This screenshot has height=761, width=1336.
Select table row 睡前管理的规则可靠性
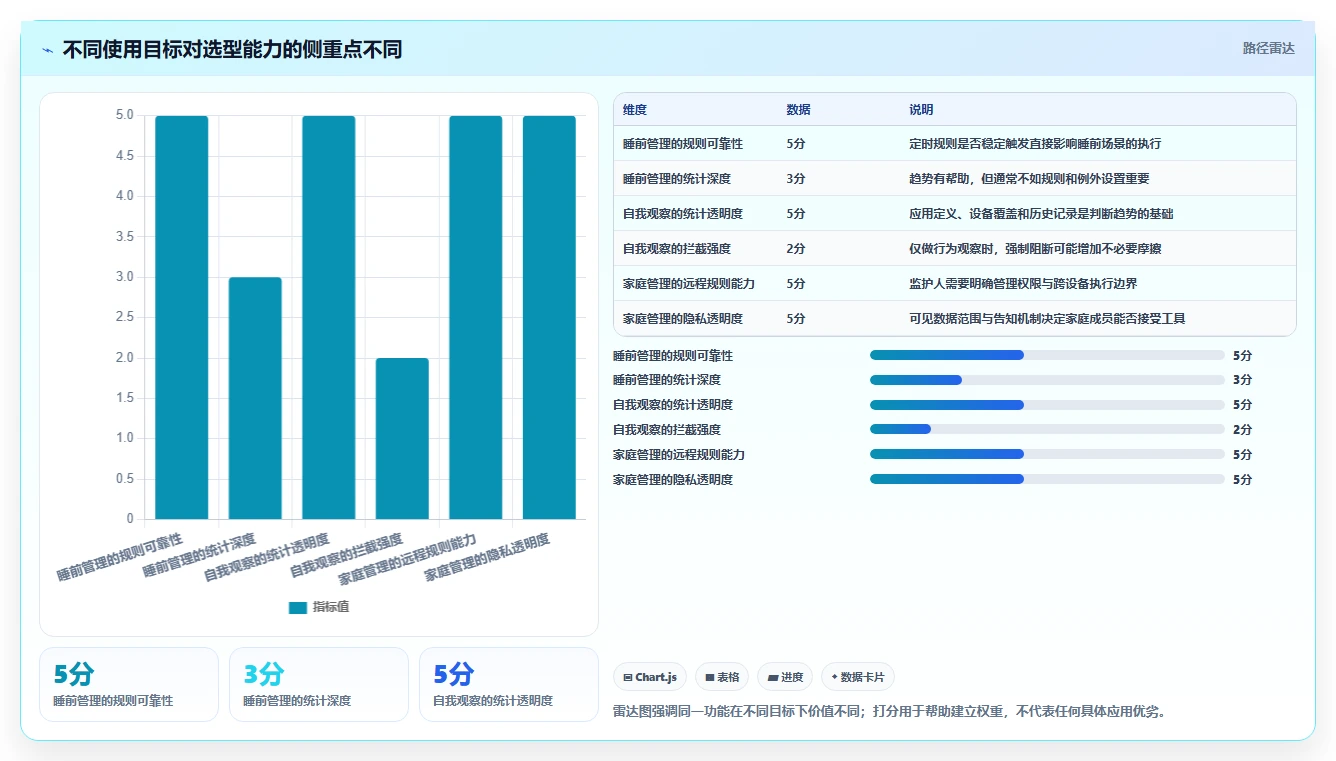tap(954, 144)
